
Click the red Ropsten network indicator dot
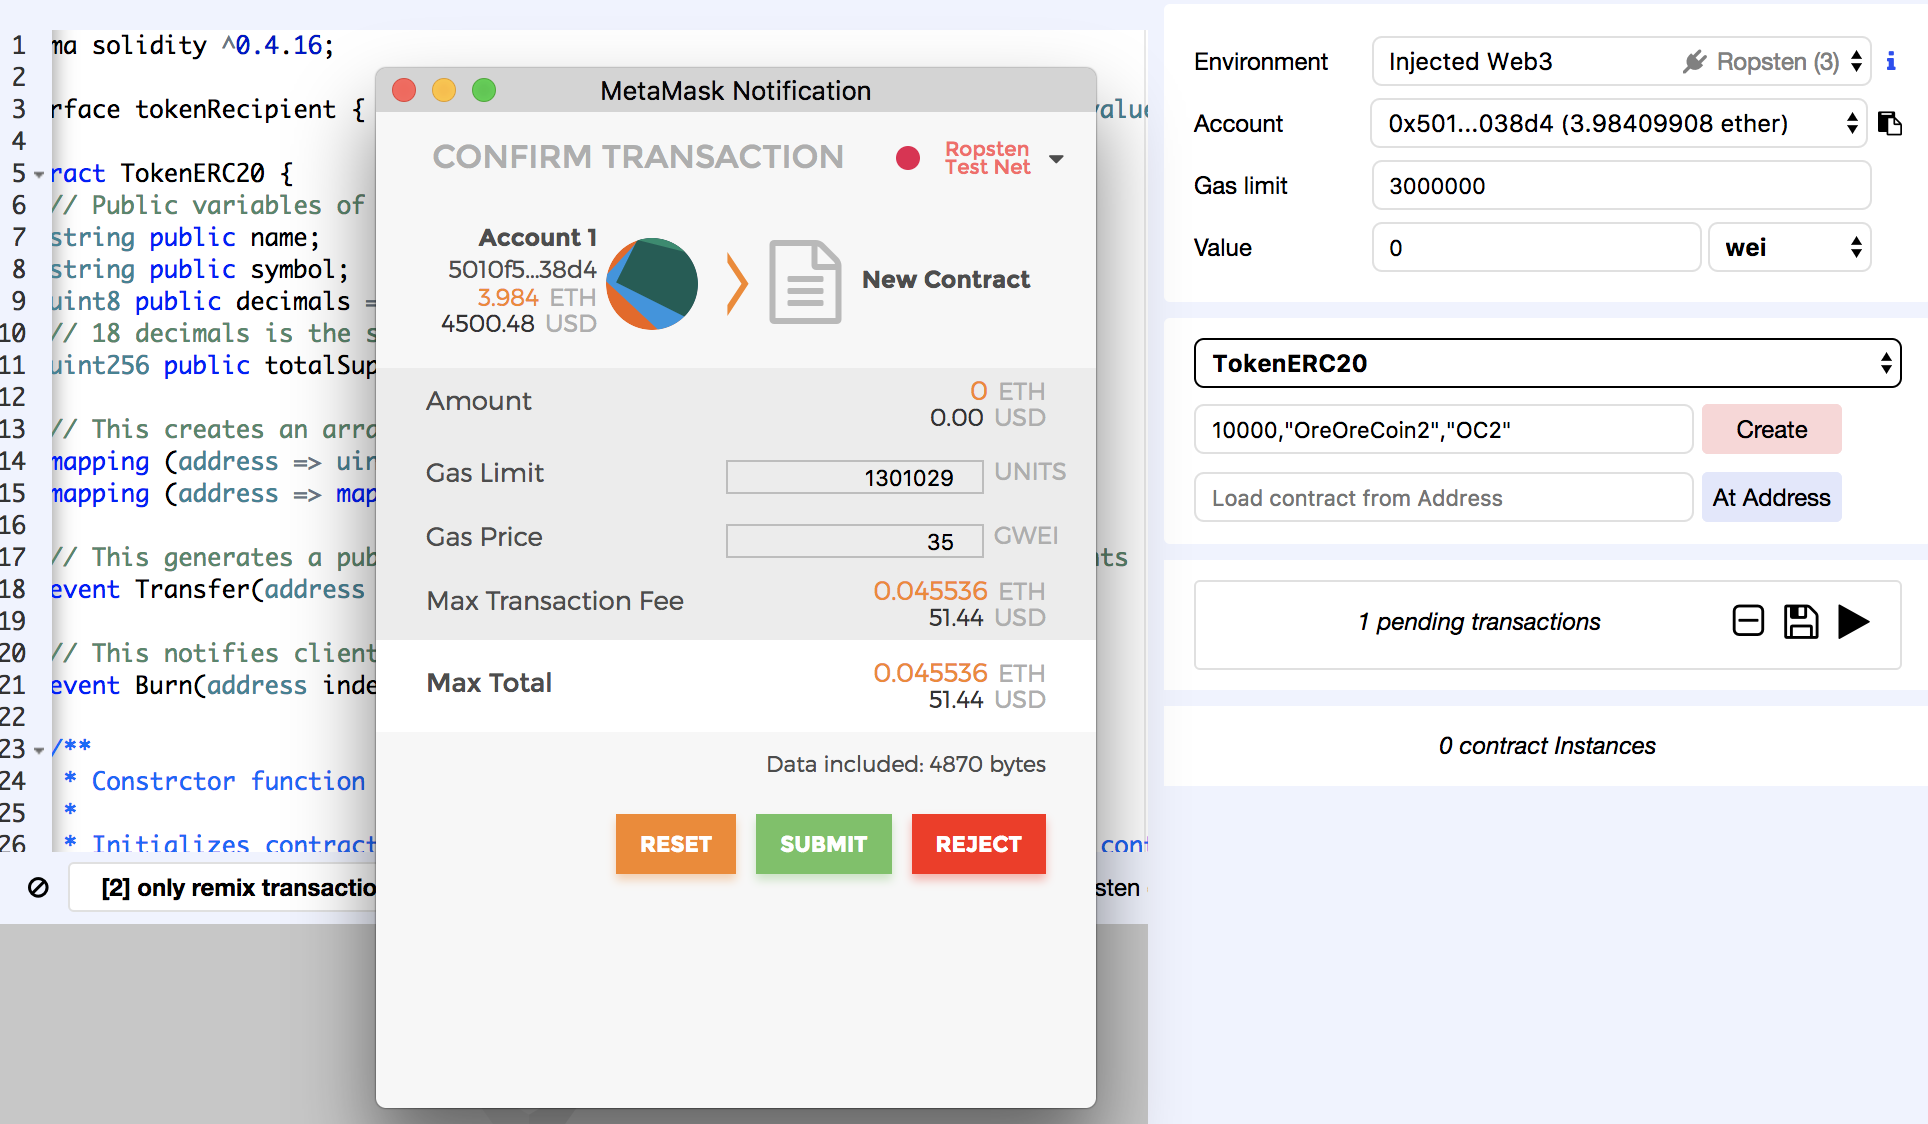(908, 158)
